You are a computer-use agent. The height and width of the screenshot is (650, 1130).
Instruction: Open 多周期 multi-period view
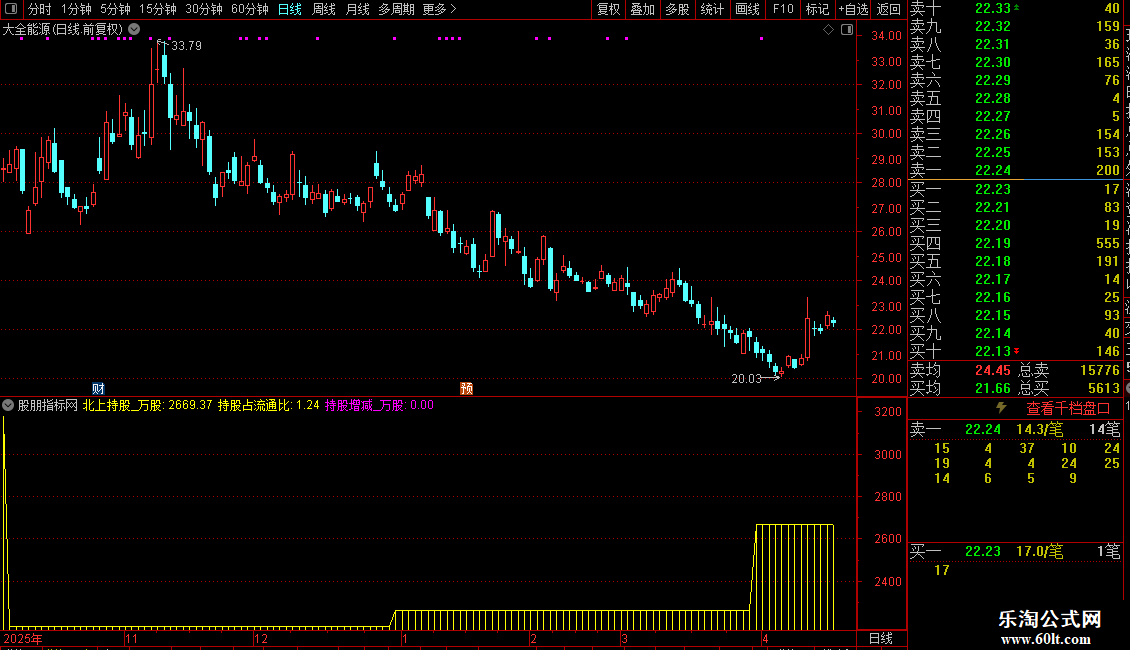[396, 9]
